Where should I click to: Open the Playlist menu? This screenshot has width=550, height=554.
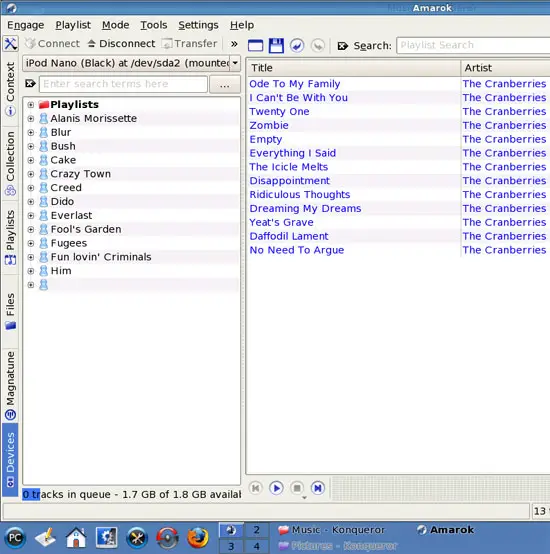pyautogui.click(x=73, y=25)
